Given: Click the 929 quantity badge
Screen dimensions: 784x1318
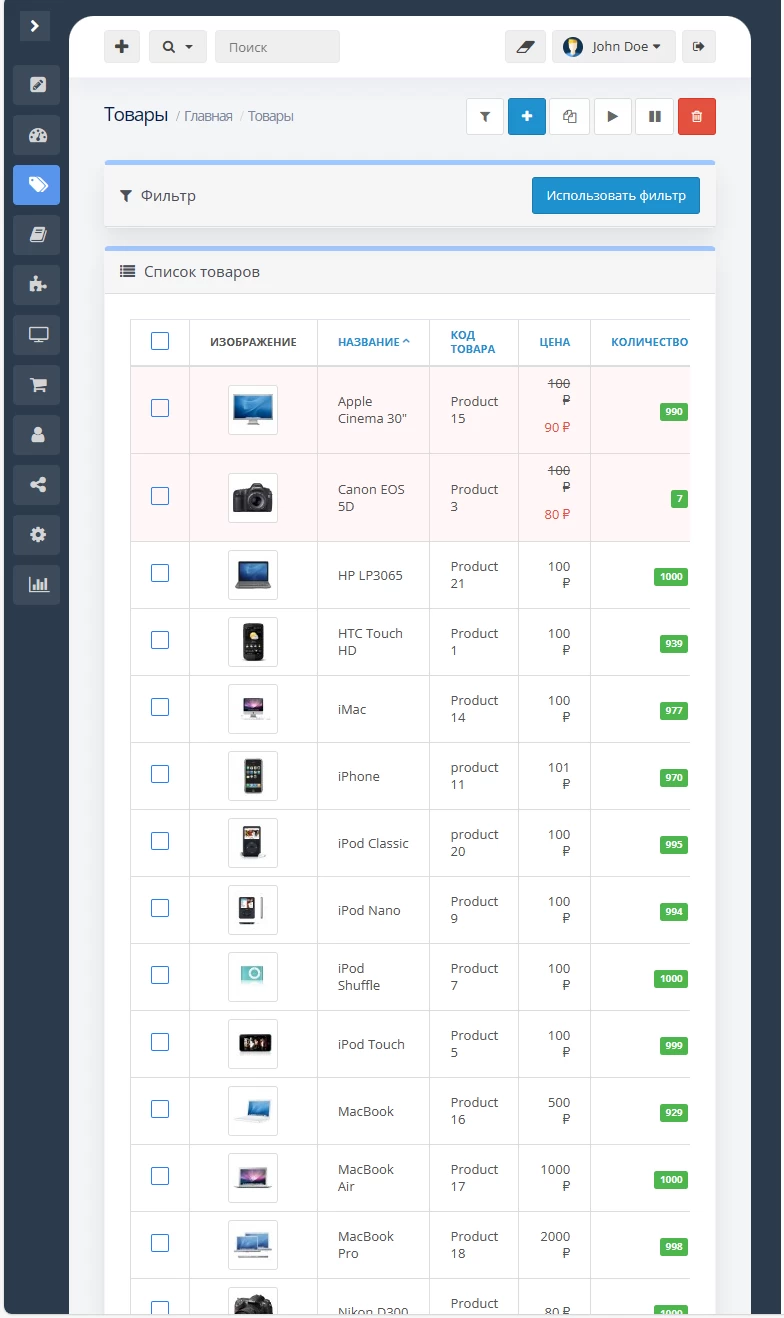Looking at the screenshot, I should point(674,1113).
